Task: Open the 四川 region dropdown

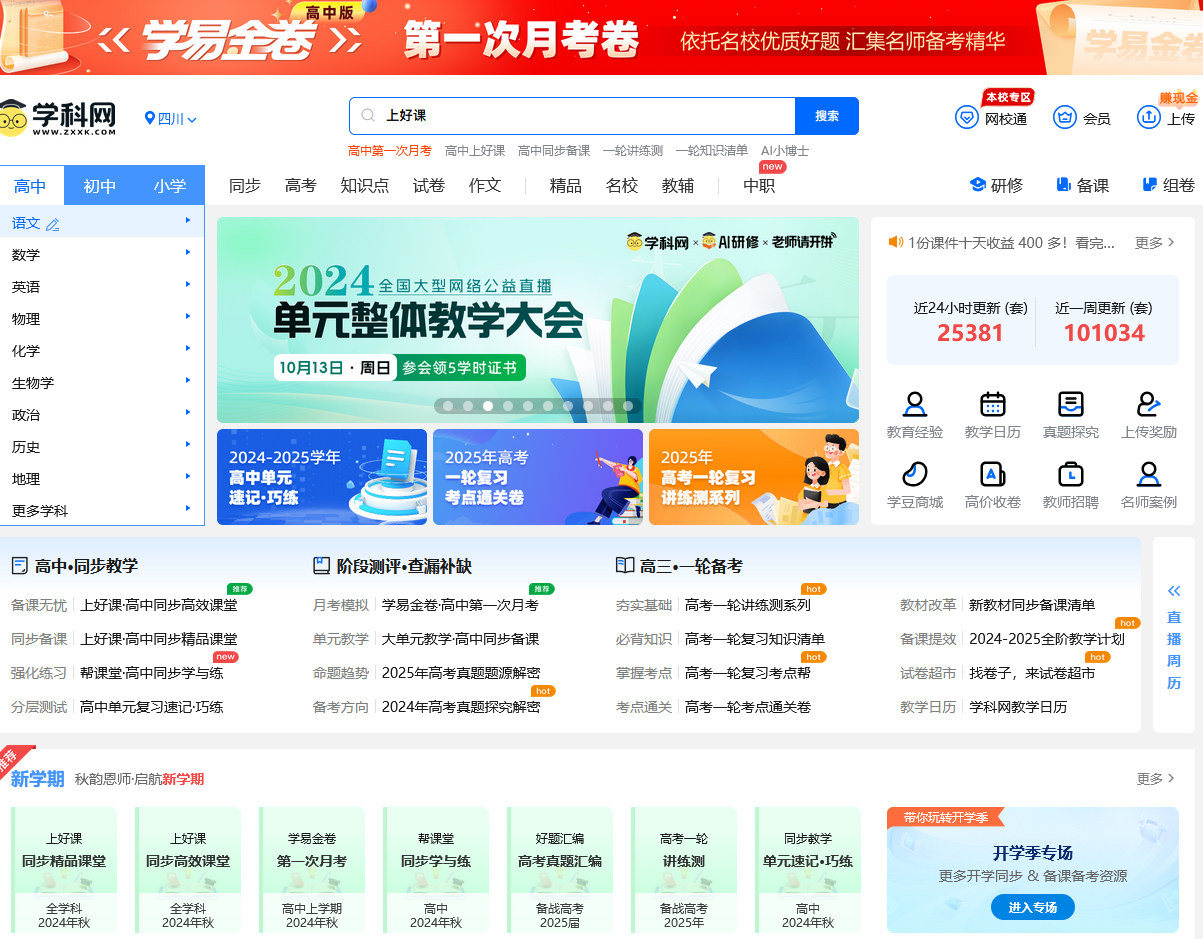Action: [171, 119]
